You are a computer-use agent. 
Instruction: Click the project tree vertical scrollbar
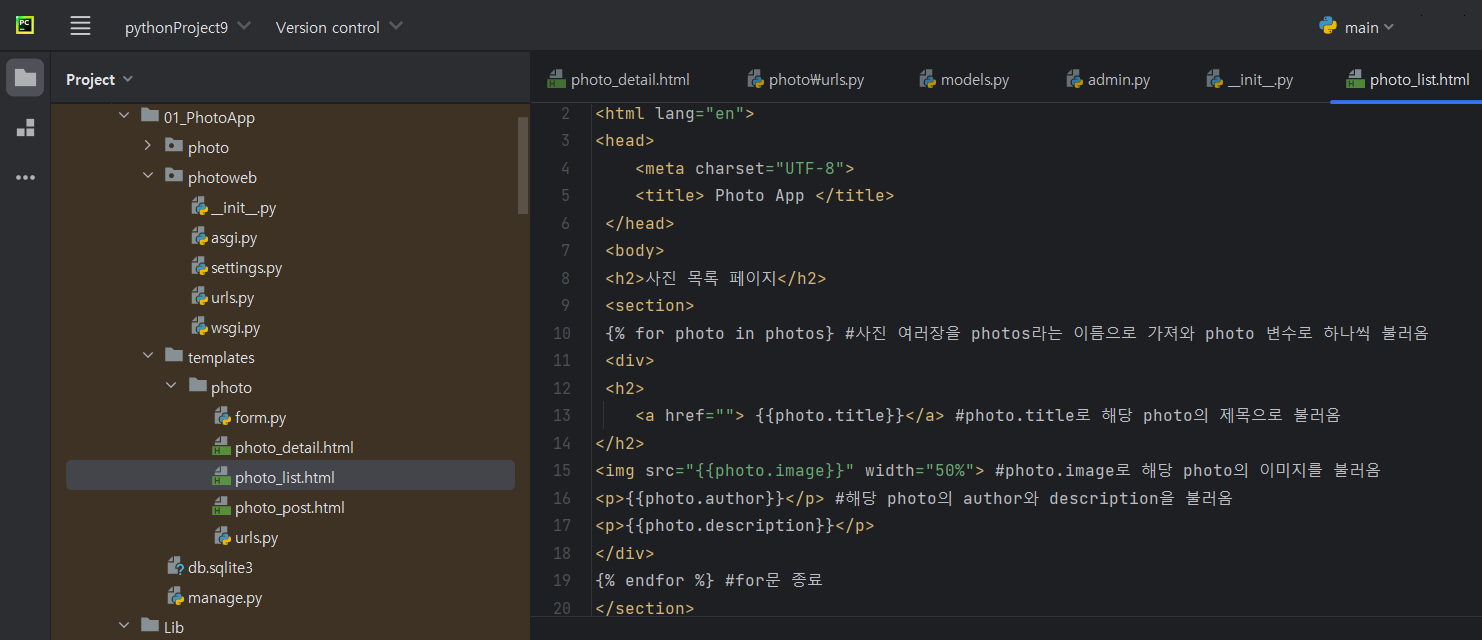pyautogui.click(x=522, y=166)
